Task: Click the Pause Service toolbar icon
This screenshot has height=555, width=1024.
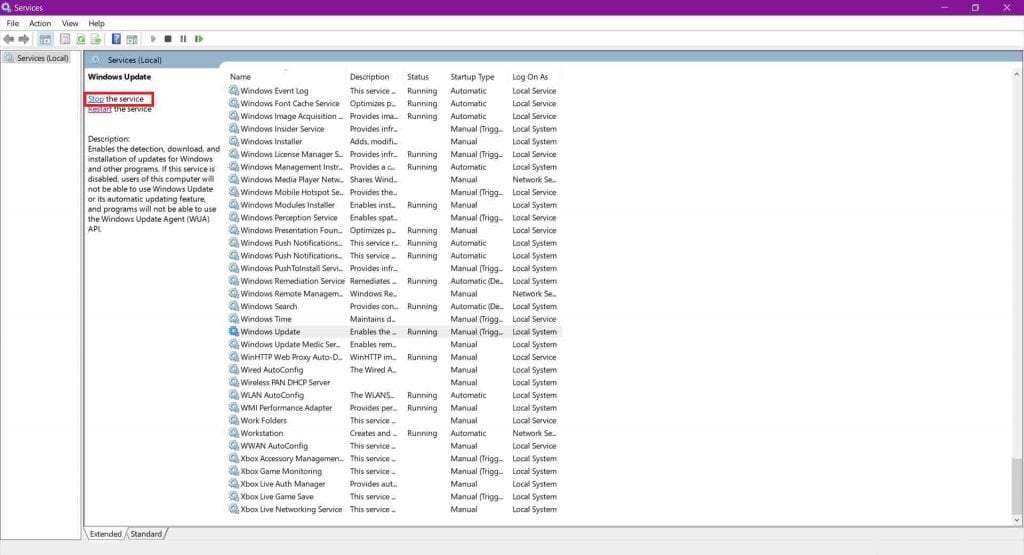Action: pyautogui.click(x=183, y=39)
